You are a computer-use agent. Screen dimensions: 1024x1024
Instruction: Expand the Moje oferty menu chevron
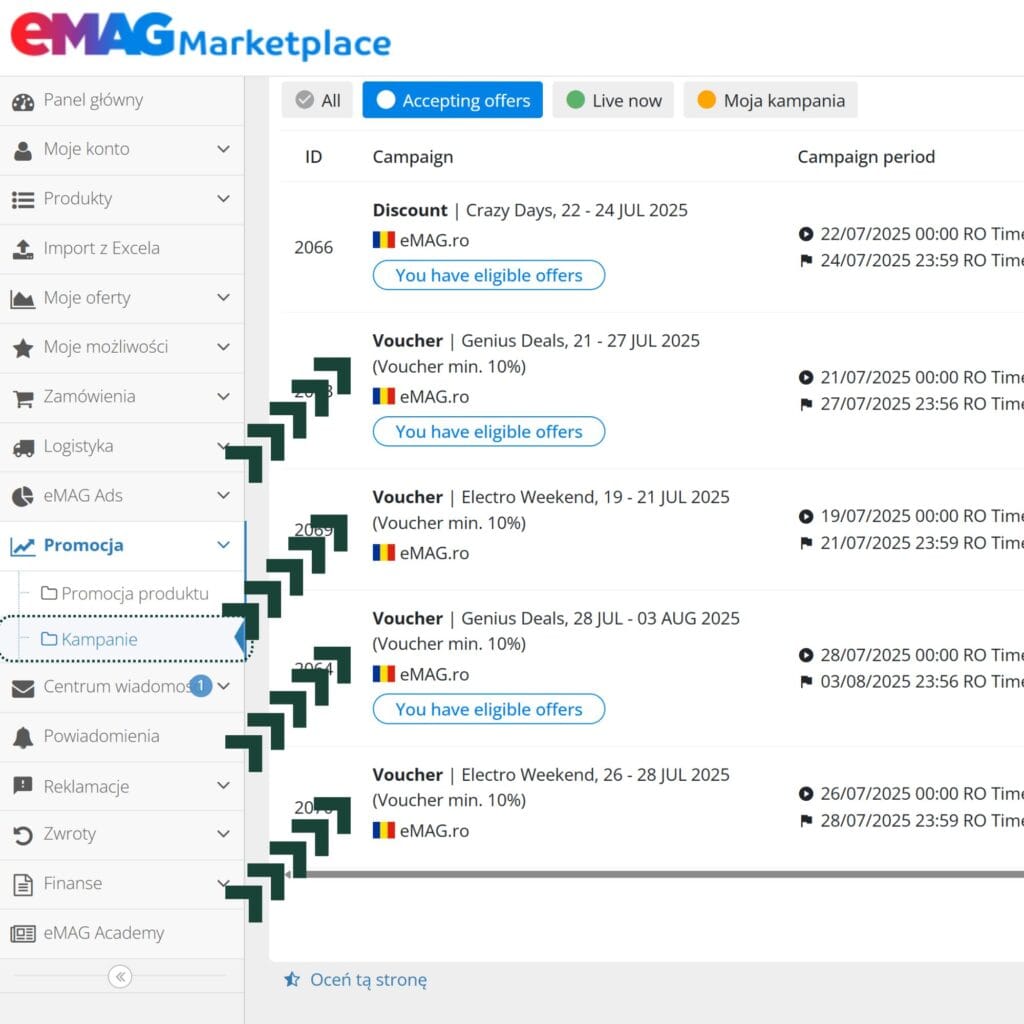coord(223,297)
